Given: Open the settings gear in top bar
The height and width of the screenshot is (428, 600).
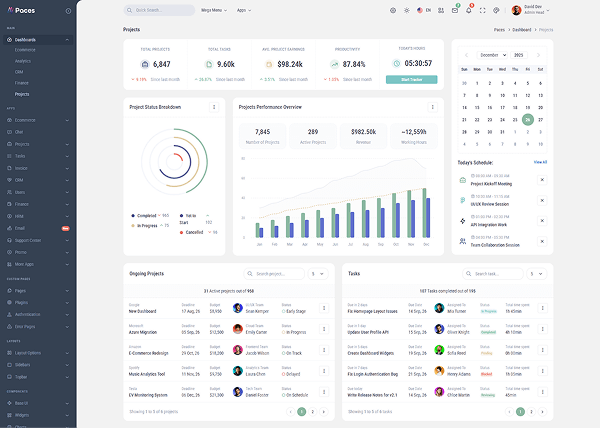Looking at the screenshot, I should [x=393, y=10].
